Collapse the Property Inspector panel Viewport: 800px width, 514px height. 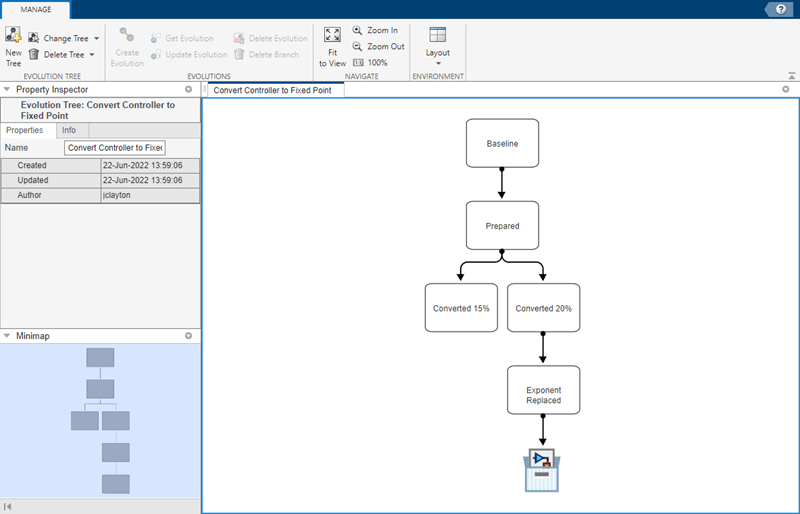[x=7, y=89]
